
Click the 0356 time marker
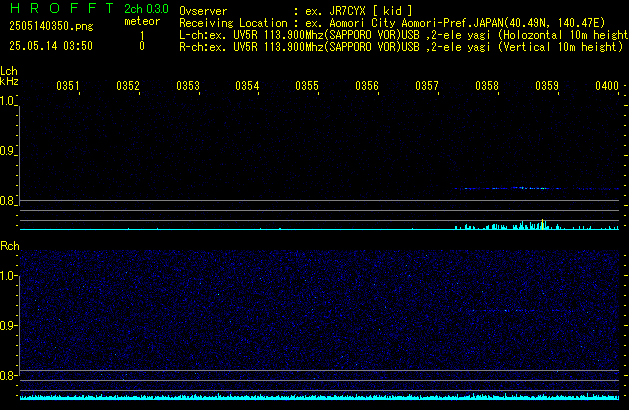pyautogui.click(x=367, y=86)
